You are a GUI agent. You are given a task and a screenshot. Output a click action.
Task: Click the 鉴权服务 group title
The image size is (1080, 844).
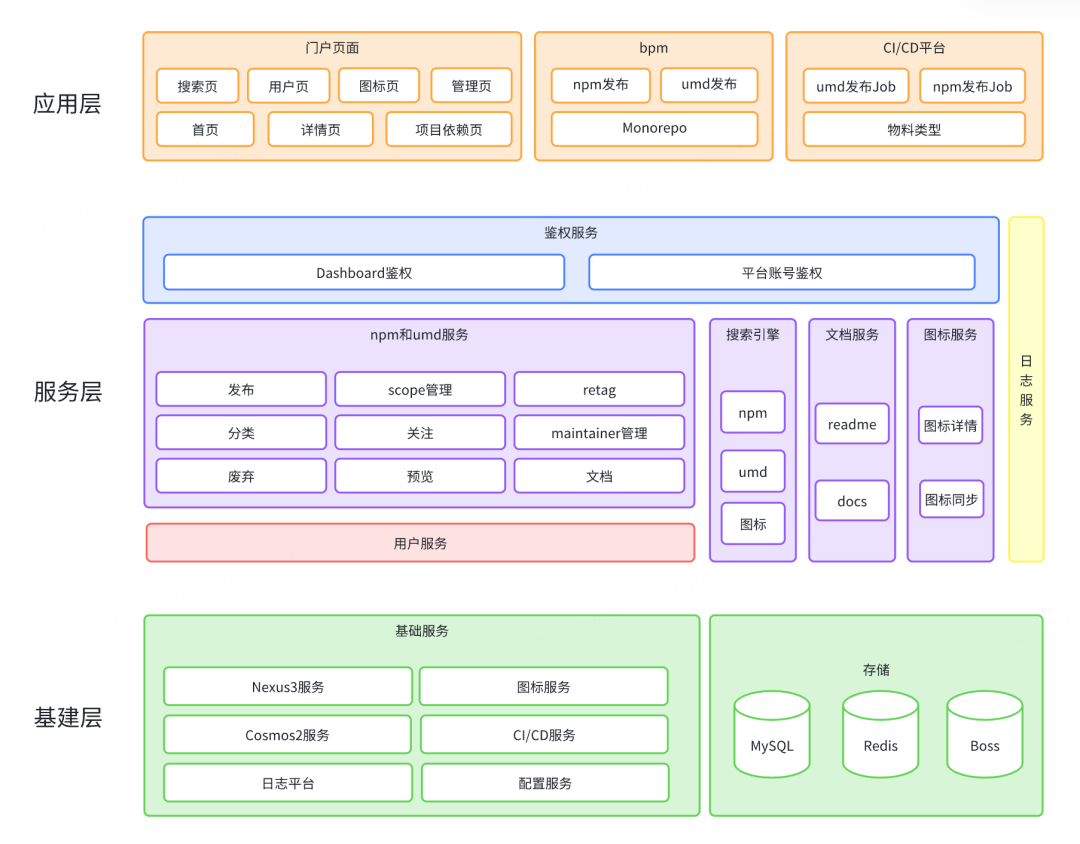coord(571,232)
